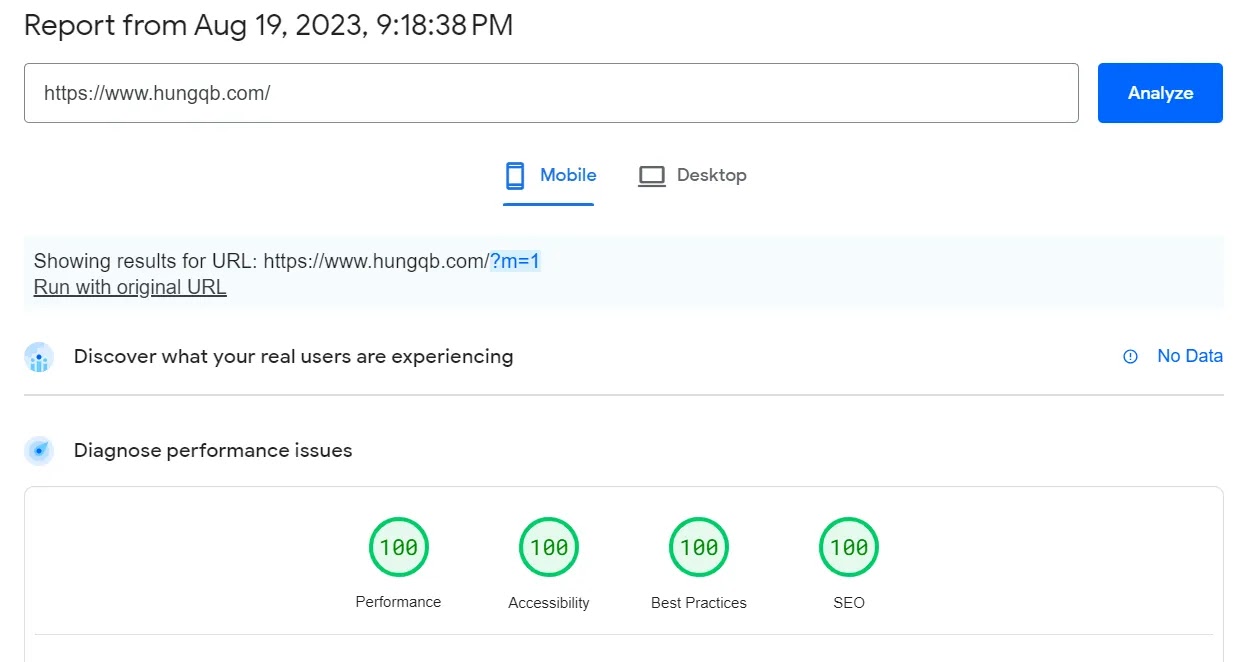Click the real users experience icon
The image size is (1241, 662).
[x=39, y=357]
